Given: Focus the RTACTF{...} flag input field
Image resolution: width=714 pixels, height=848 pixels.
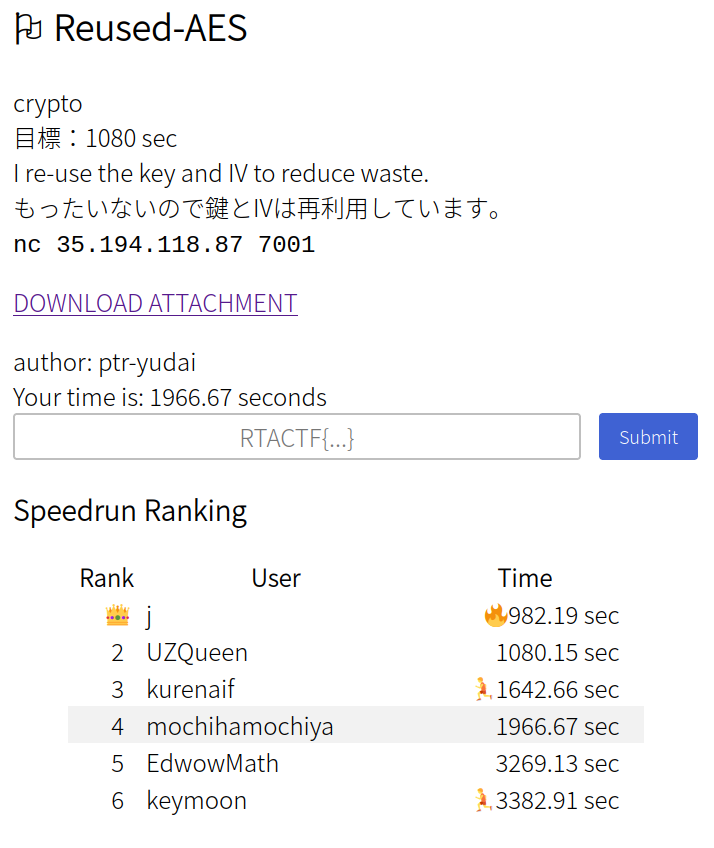Looking at the screenshot, I should tap(297, 437).
